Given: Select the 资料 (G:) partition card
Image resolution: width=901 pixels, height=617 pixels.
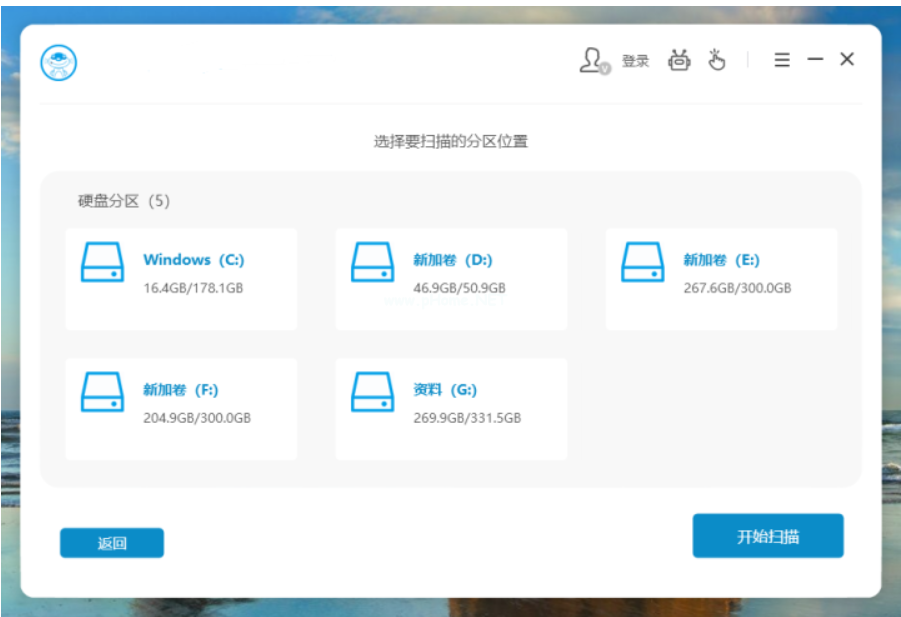Looking at the screenshot, I should click(x=451, y=407).
